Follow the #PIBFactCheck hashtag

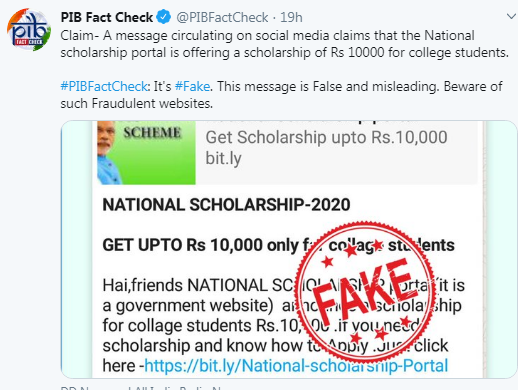point(104,87)
